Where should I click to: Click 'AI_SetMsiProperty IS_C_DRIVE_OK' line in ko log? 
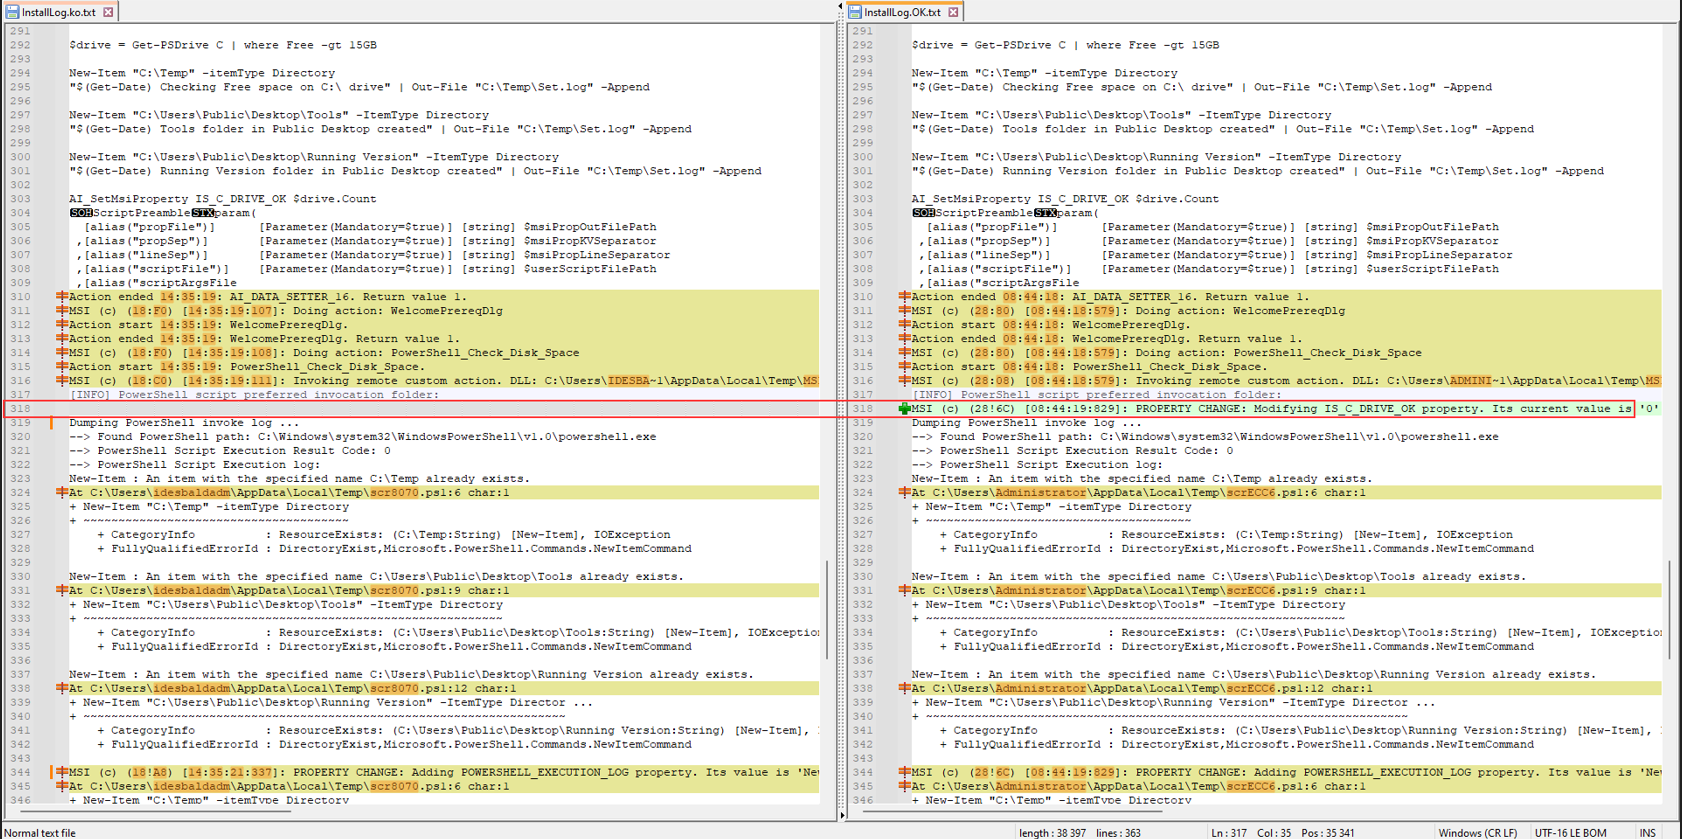223,199
